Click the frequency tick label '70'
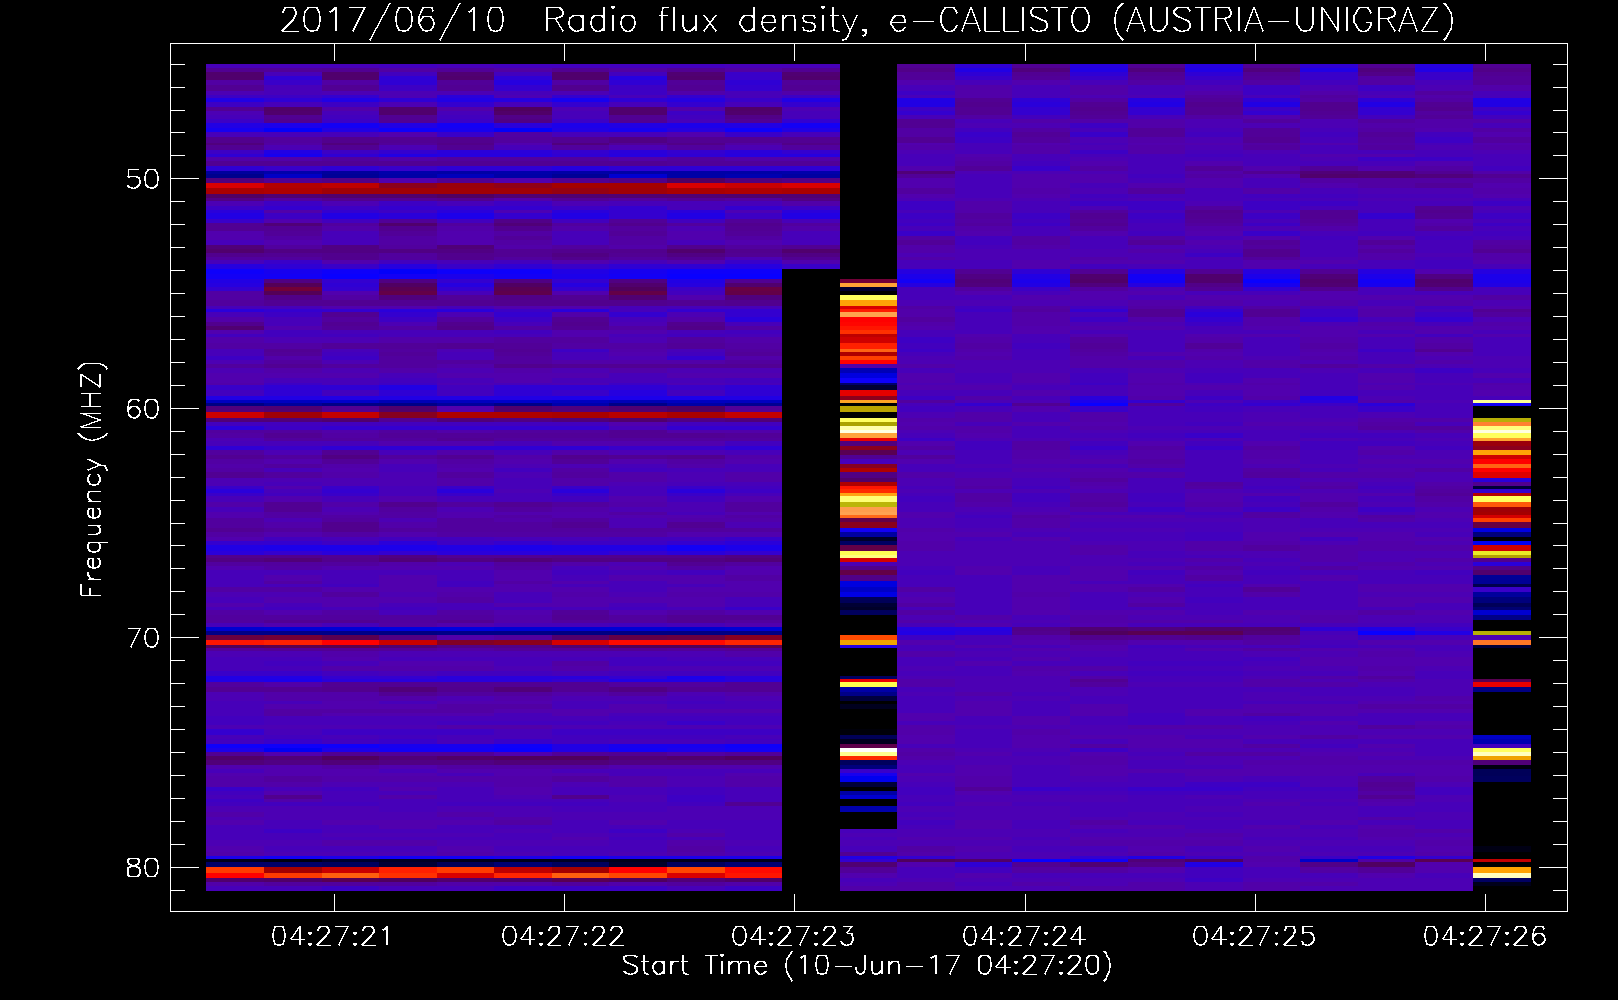The height and width of the screenshot is (1000, 1618). [143, 638]
